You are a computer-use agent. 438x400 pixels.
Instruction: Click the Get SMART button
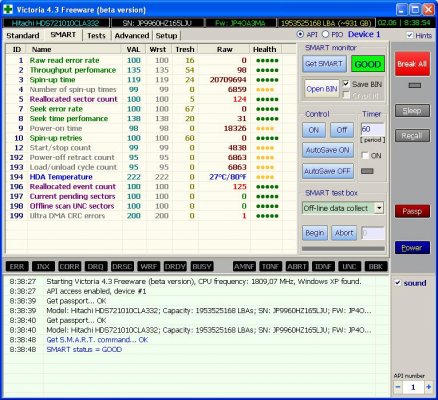click(x=324, y=64)
